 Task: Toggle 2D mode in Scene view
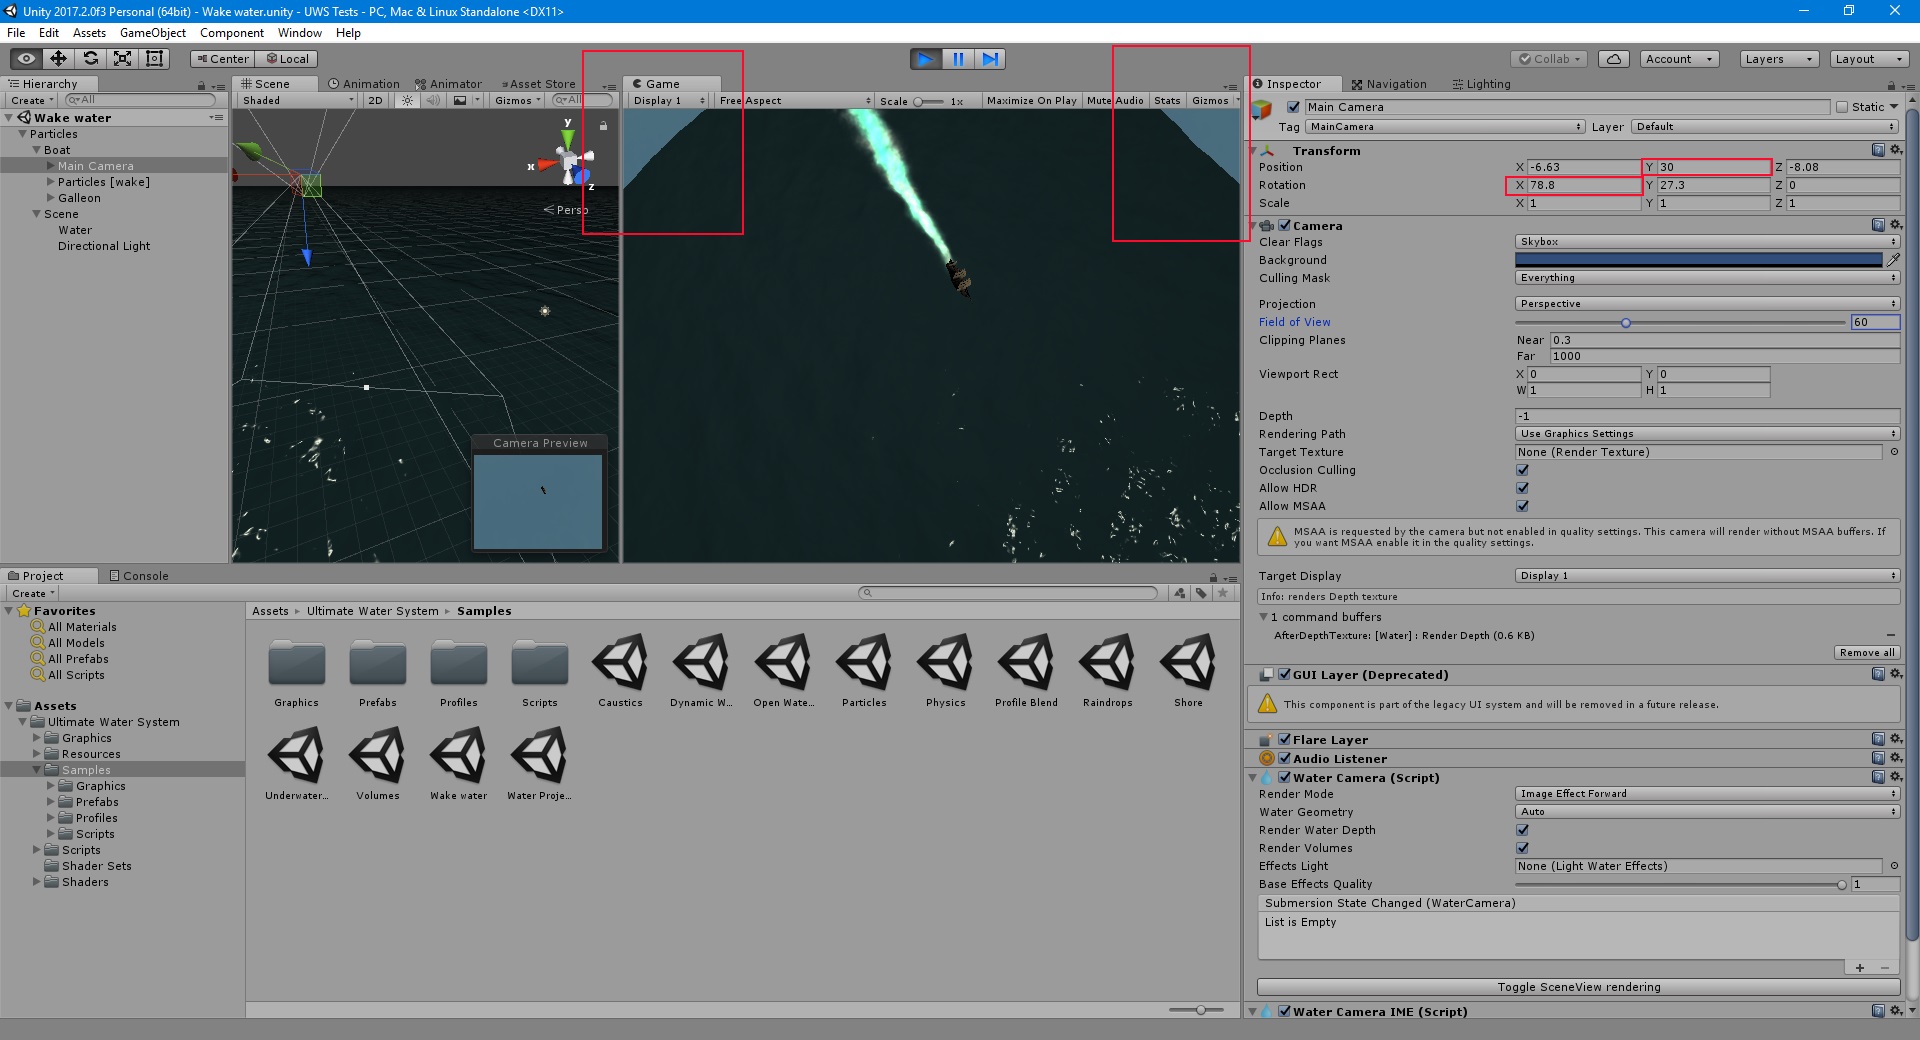point(375,100)
